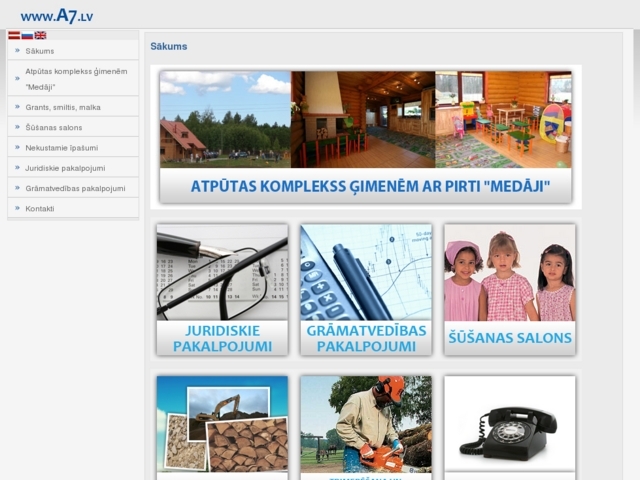The height and width of the screenshot is (480, 640).
Task: Open the black telephone contacts tile
Action: coord(510,428)
